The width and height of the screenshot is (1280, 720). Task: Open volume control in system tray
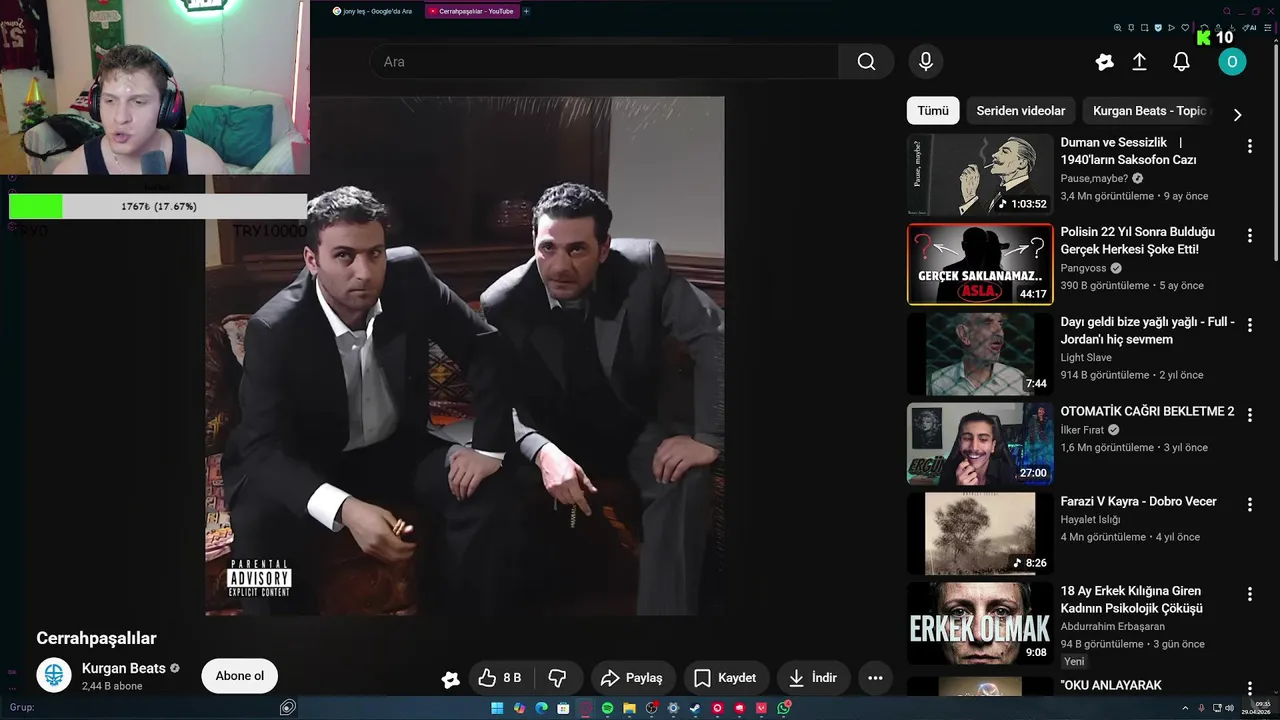click(1229, 708)
